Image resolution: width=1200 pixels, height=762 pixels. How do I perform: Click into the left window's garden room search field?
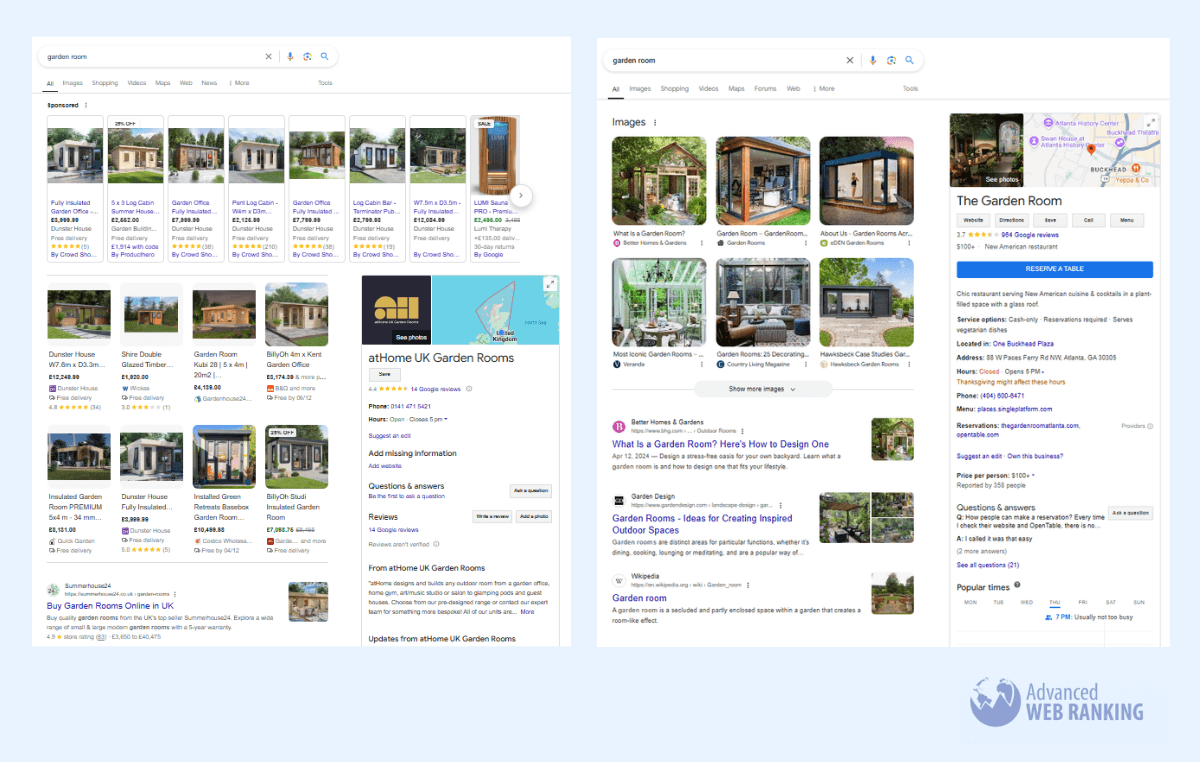point(150,57)
